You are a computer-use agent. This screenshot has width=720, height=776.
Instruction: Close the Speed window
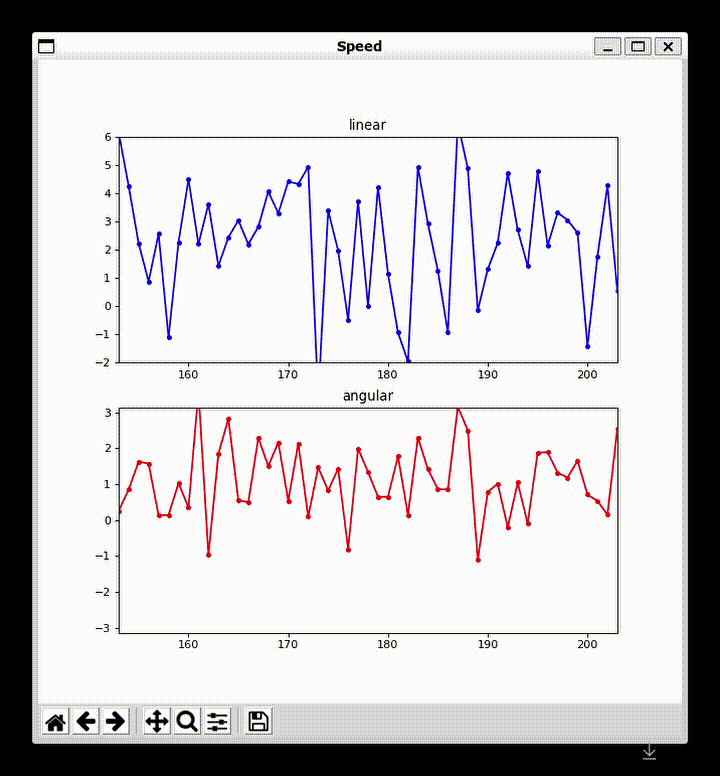pyautogui.click(x=667, y=46)
